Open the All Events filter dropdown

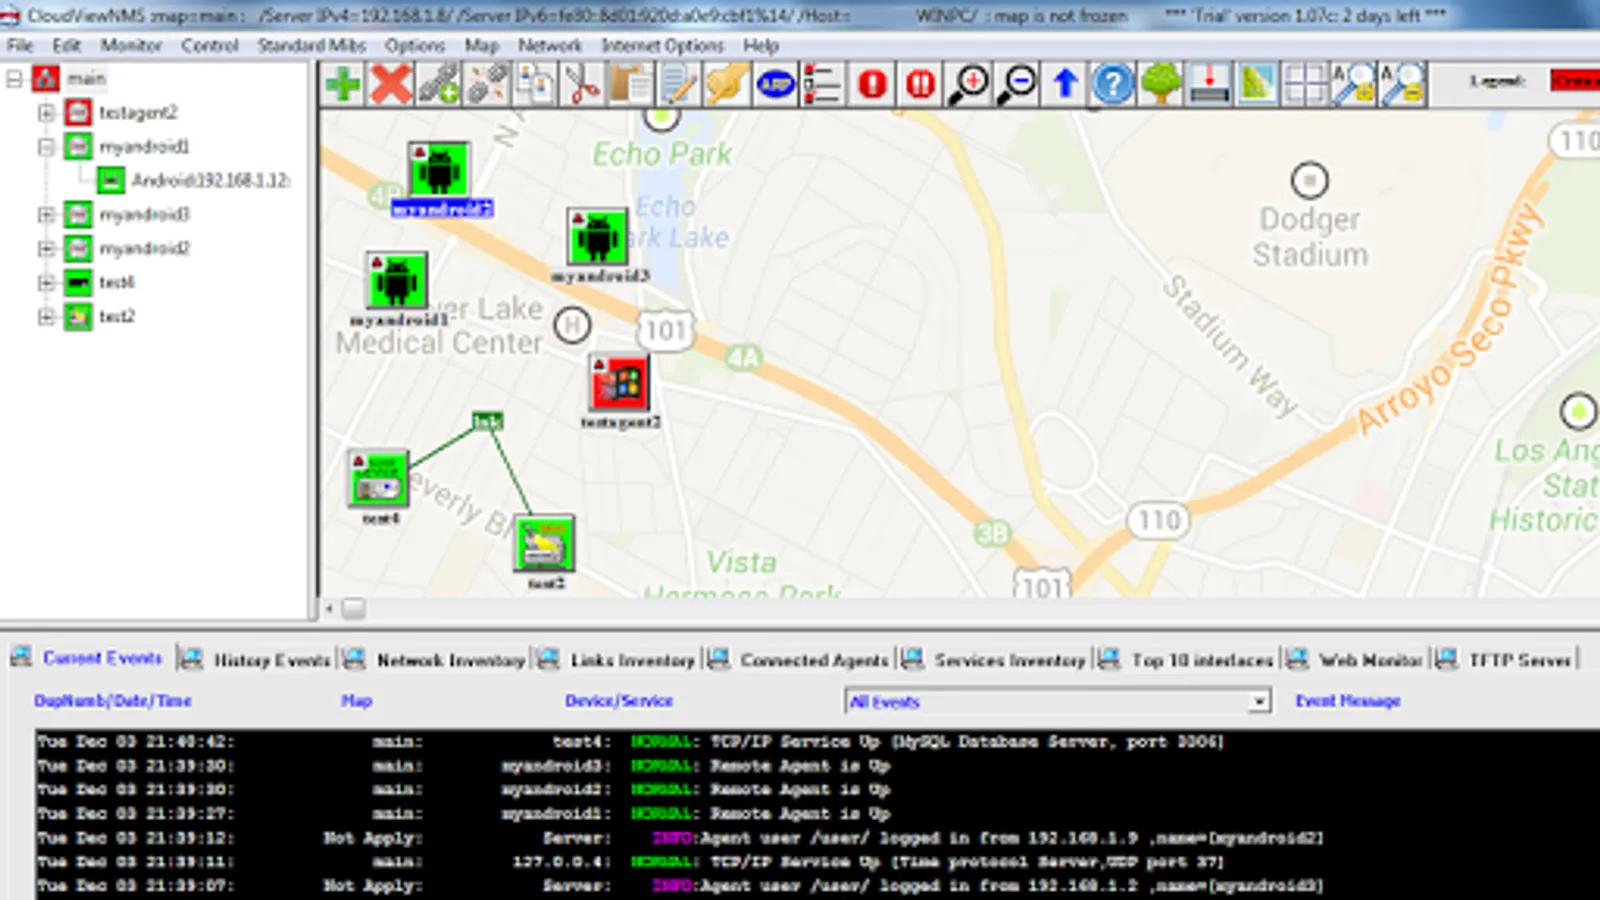[1259, 702]
